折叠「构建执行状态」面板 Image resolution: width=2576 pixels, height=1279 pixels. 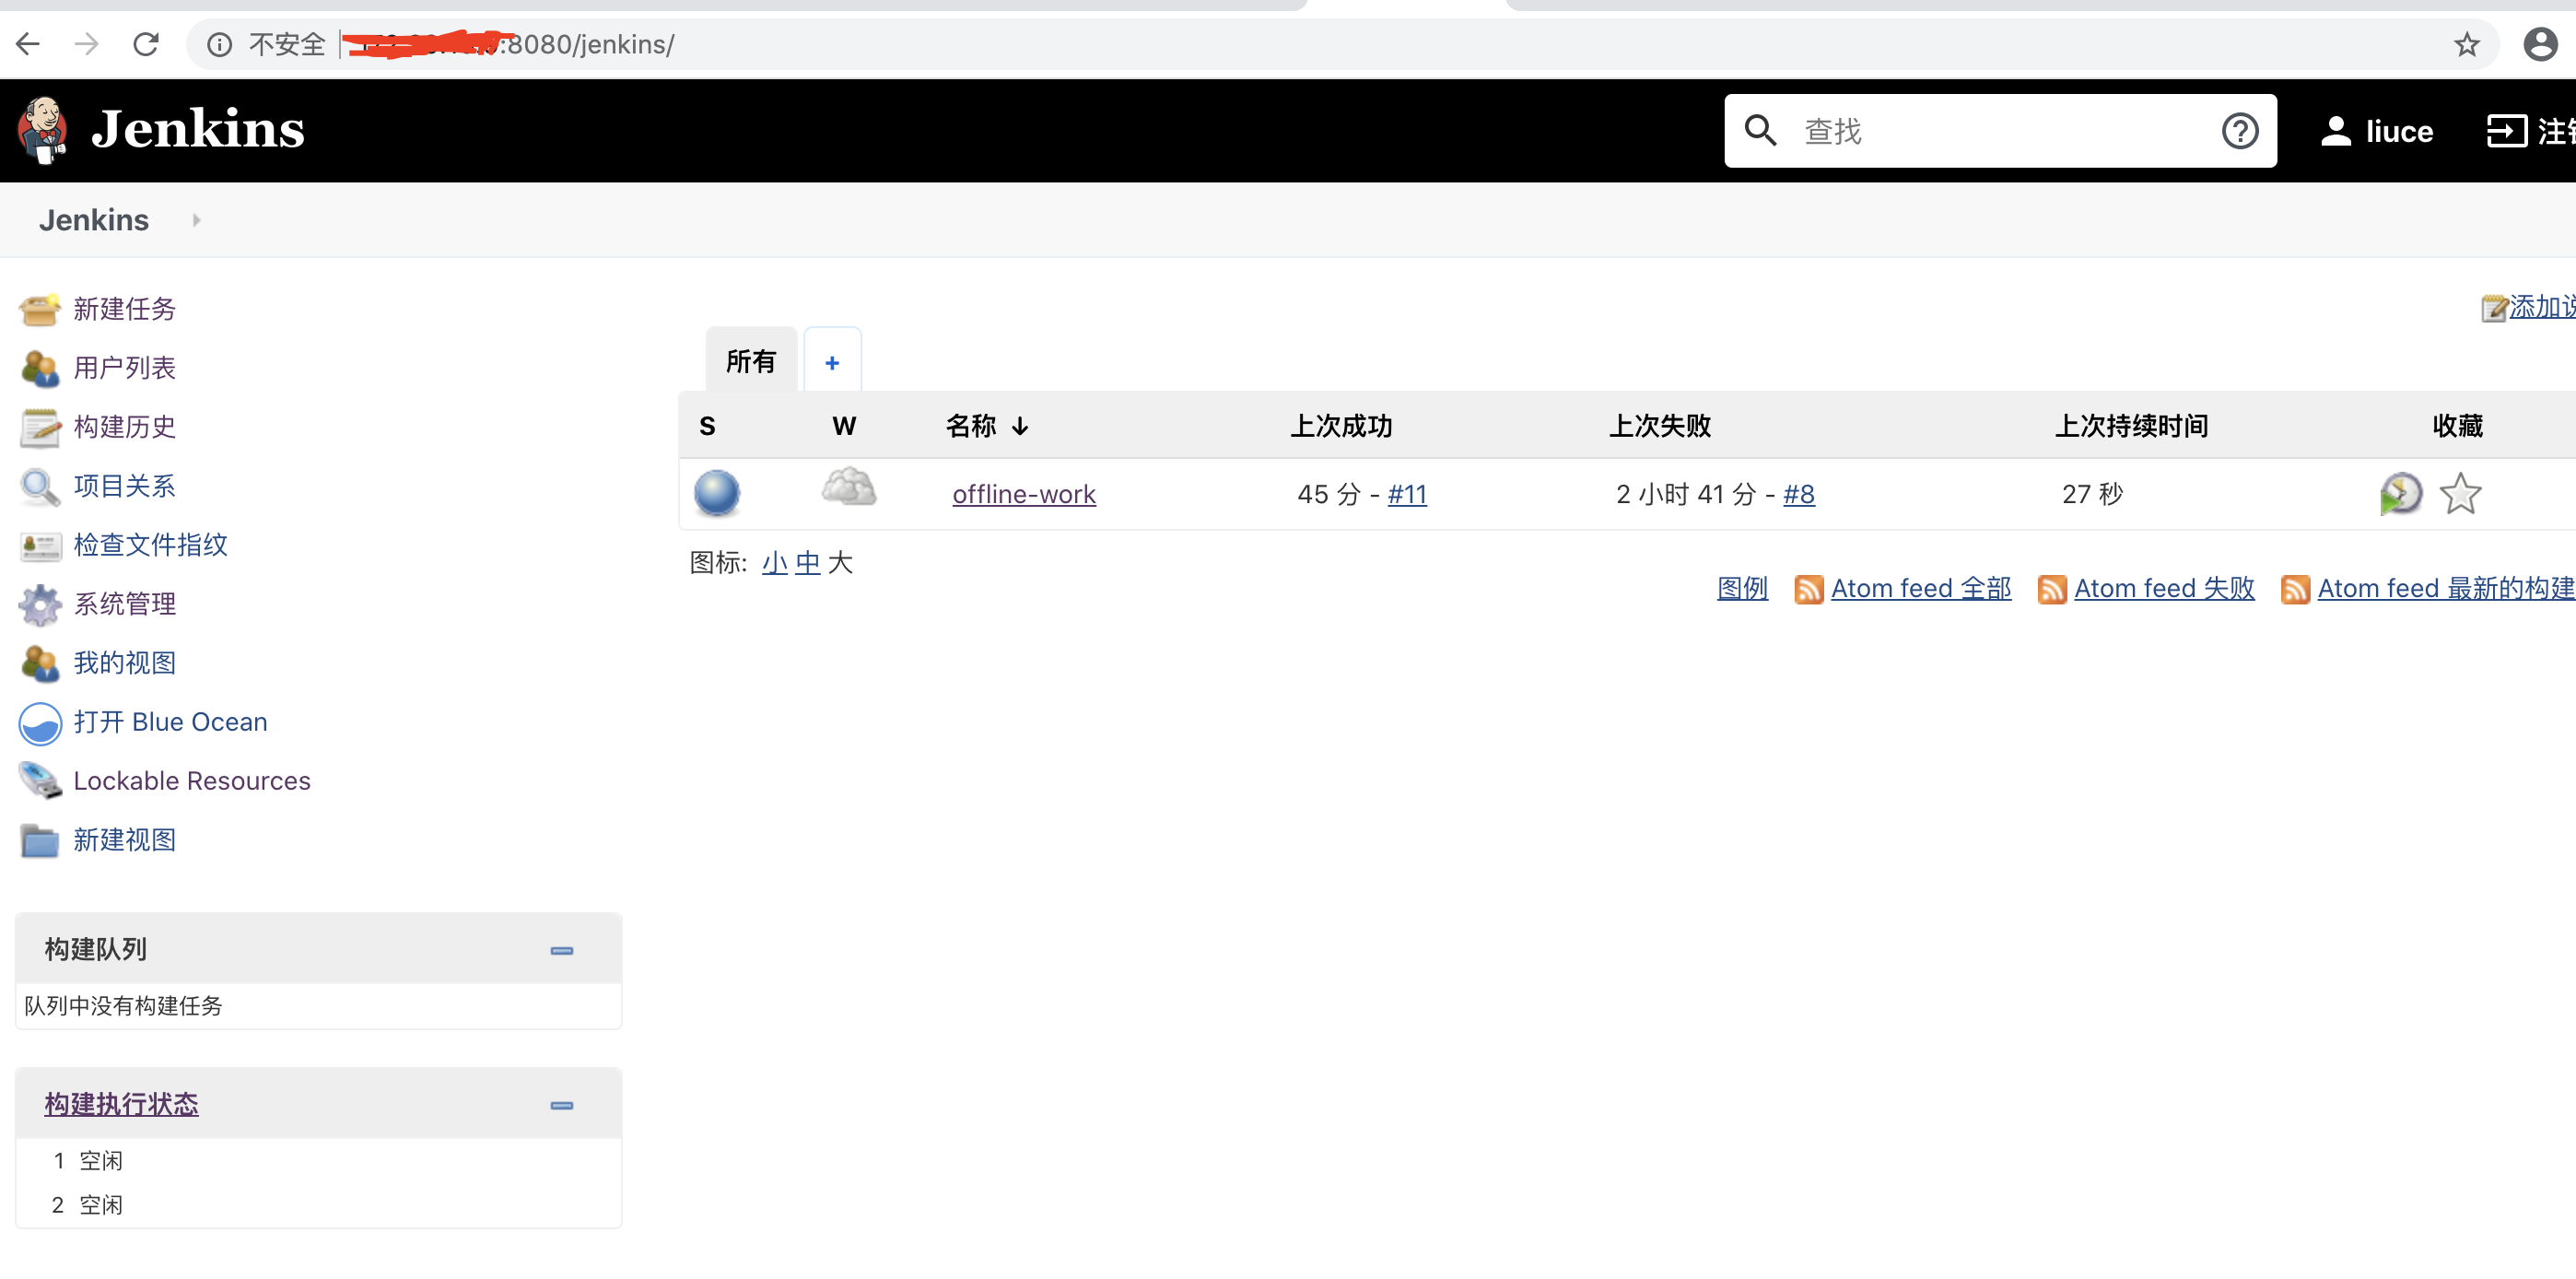562,1106
